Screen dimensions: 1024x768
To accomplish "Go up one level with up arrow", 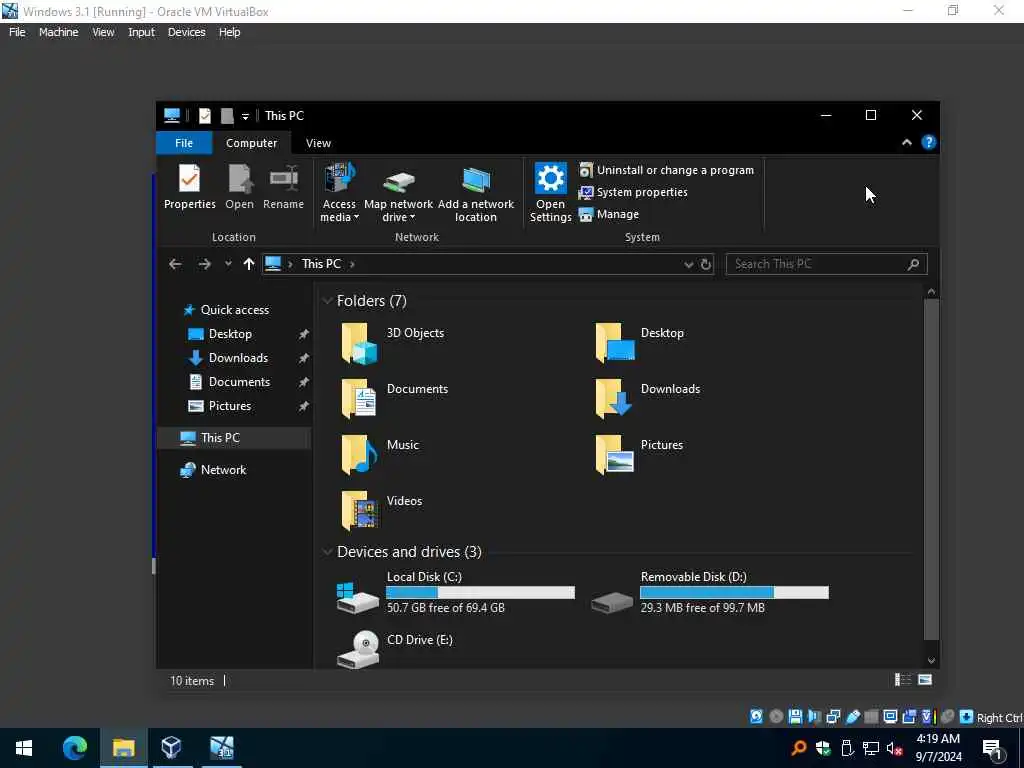I will (248, 264).
